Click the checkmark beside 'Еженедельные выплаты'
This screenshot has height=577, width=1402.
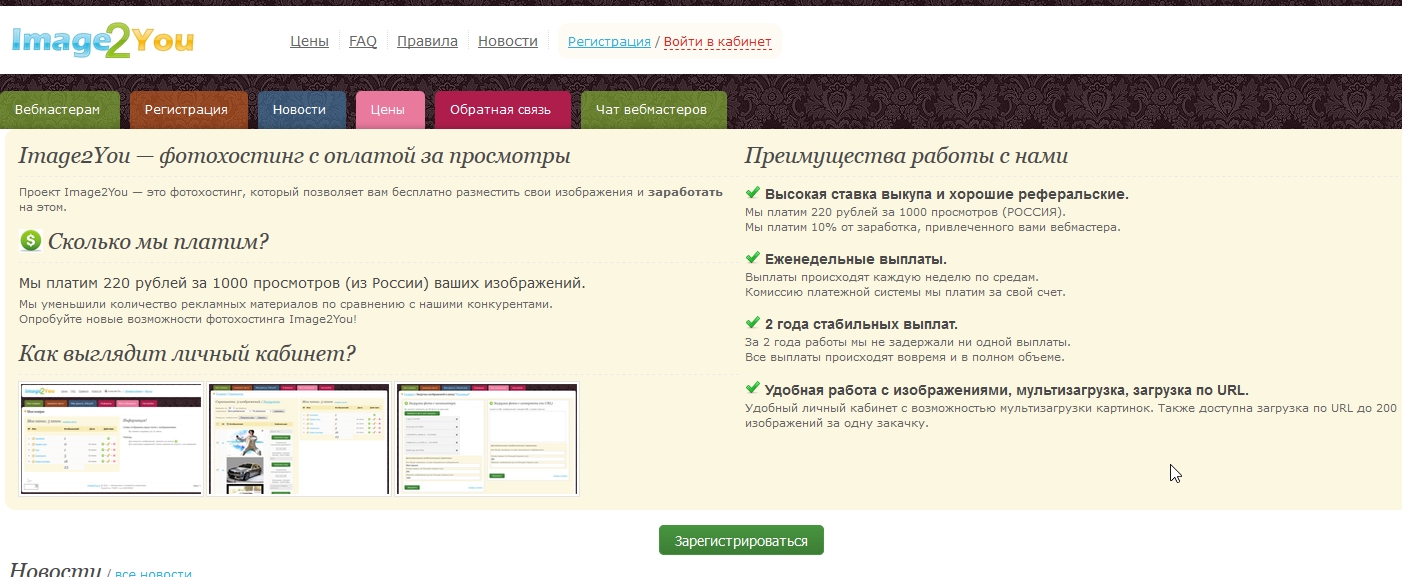pos(753,258)
